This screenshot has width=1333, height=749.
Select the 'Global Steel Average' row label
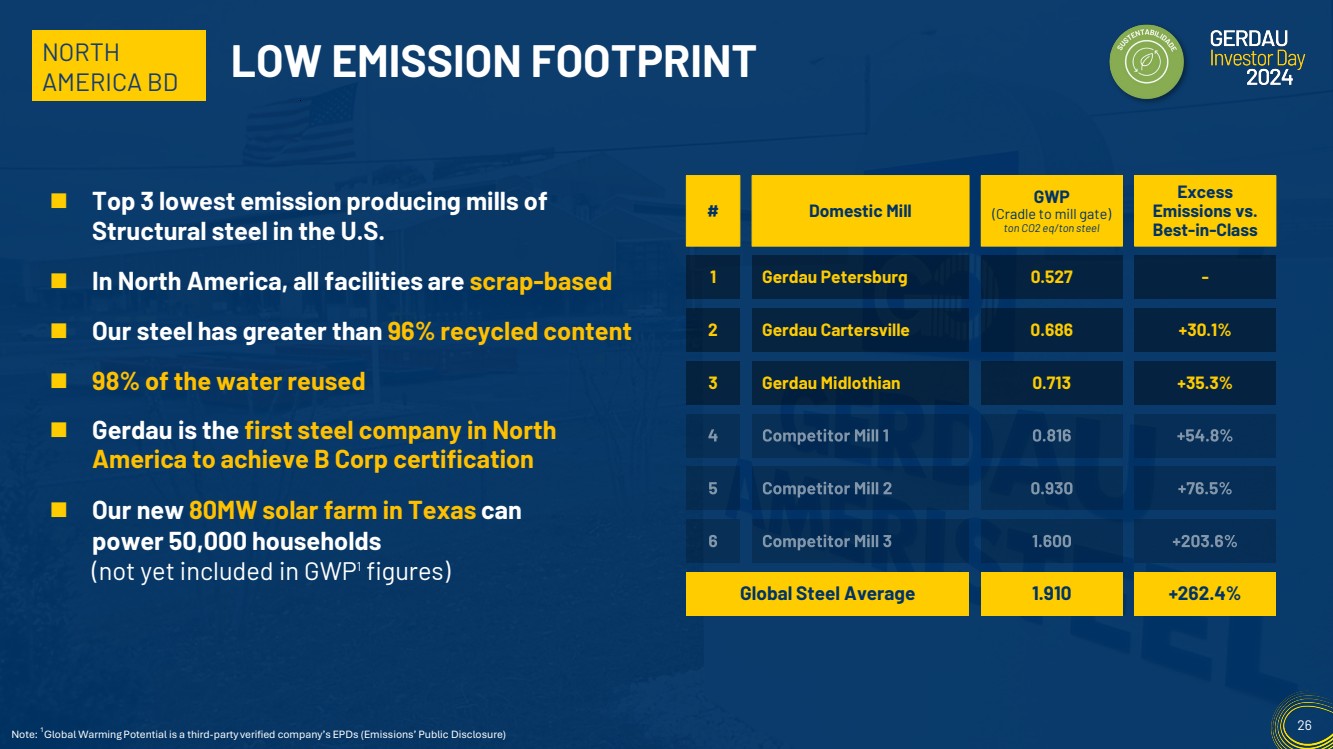pos(827,594)
